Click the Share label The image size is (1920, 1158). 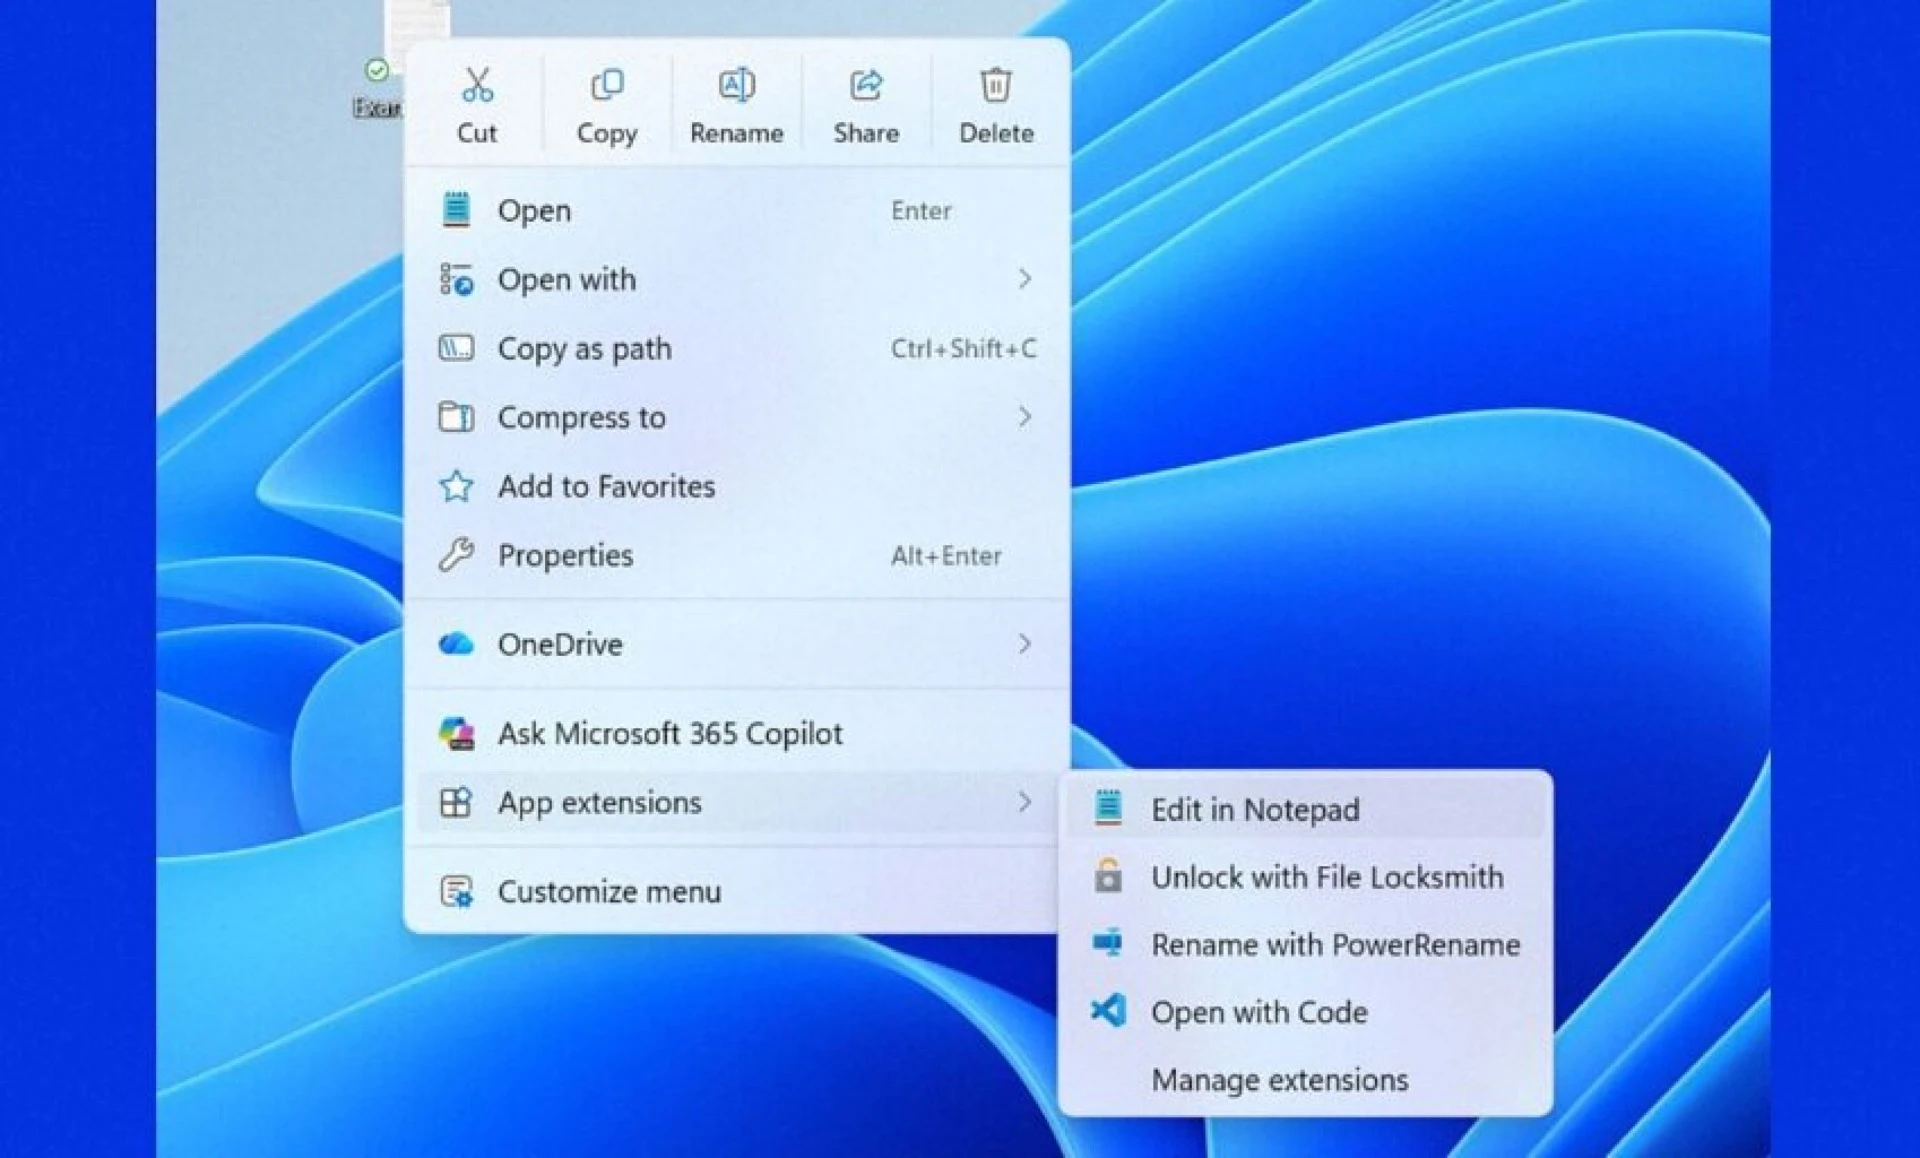[x=866, y=133]
